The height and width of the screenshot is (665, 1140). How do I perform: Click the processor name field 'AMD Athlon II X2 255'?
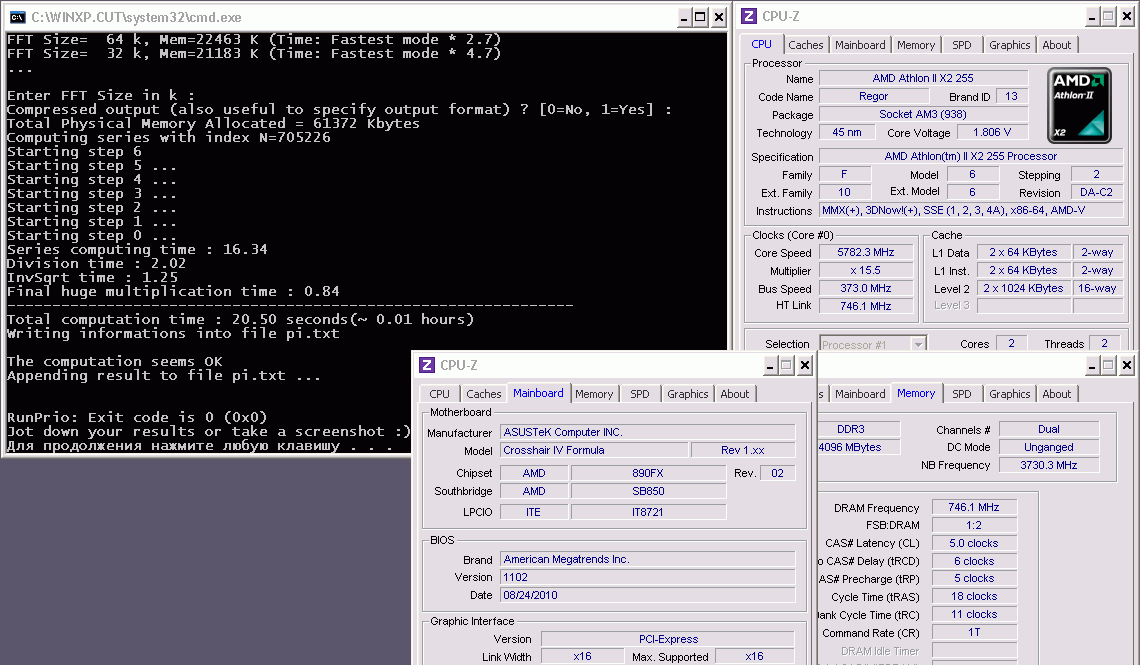coord(923,78)
